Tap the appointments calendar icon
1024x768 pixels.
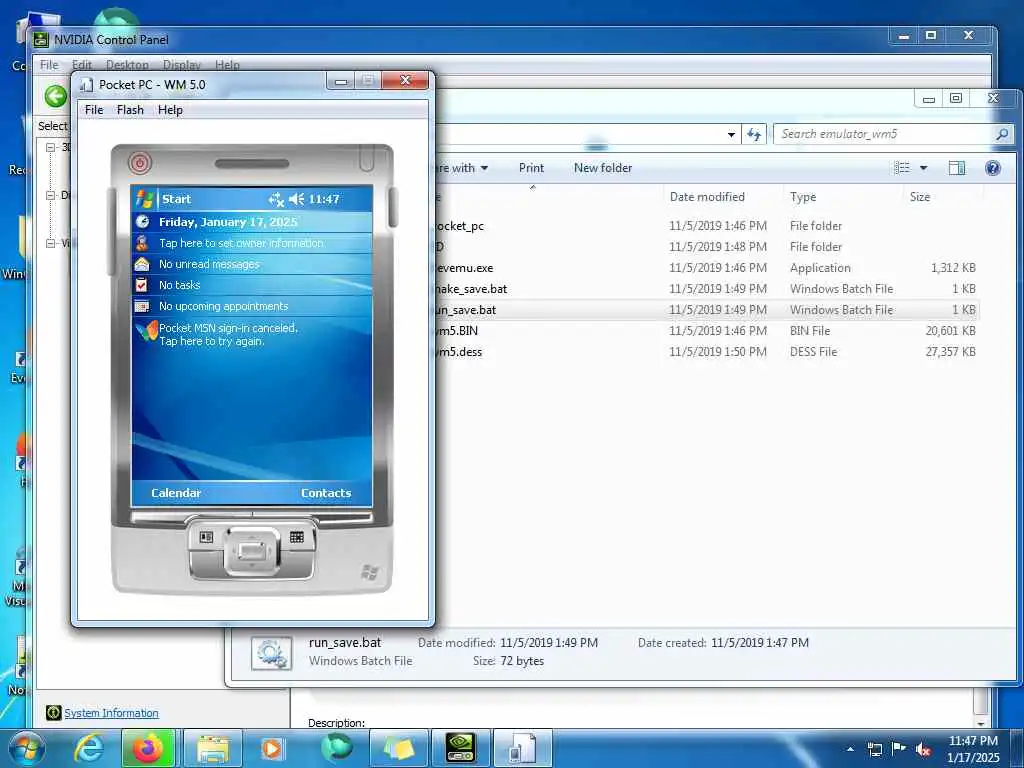coord(142,306)
